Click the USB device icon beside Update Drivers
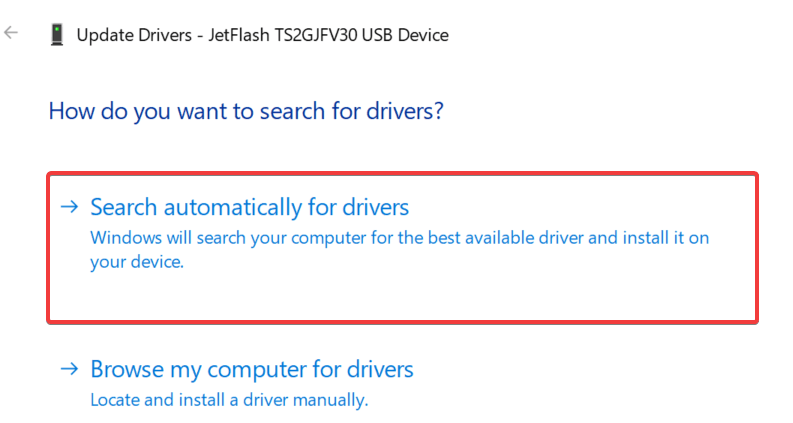 click(x=57, y=35)
